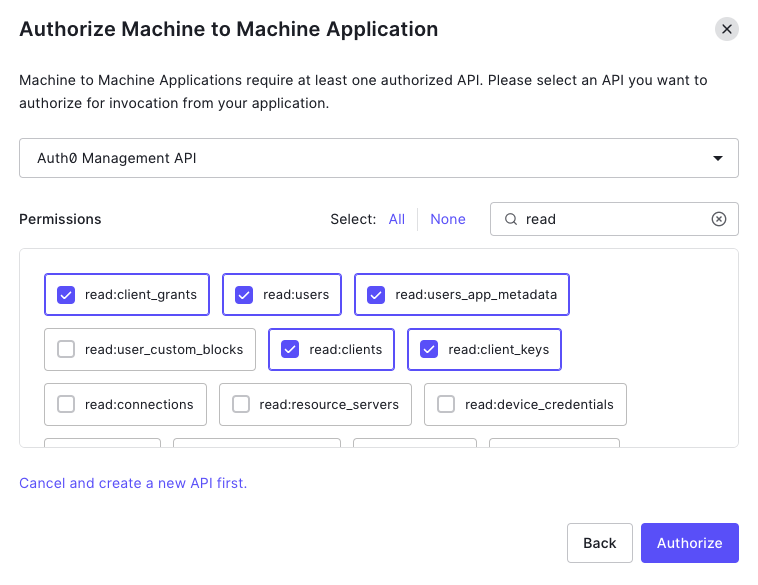Select None permissions link
This screenshot has width=758, height=585.
point(448,219)
